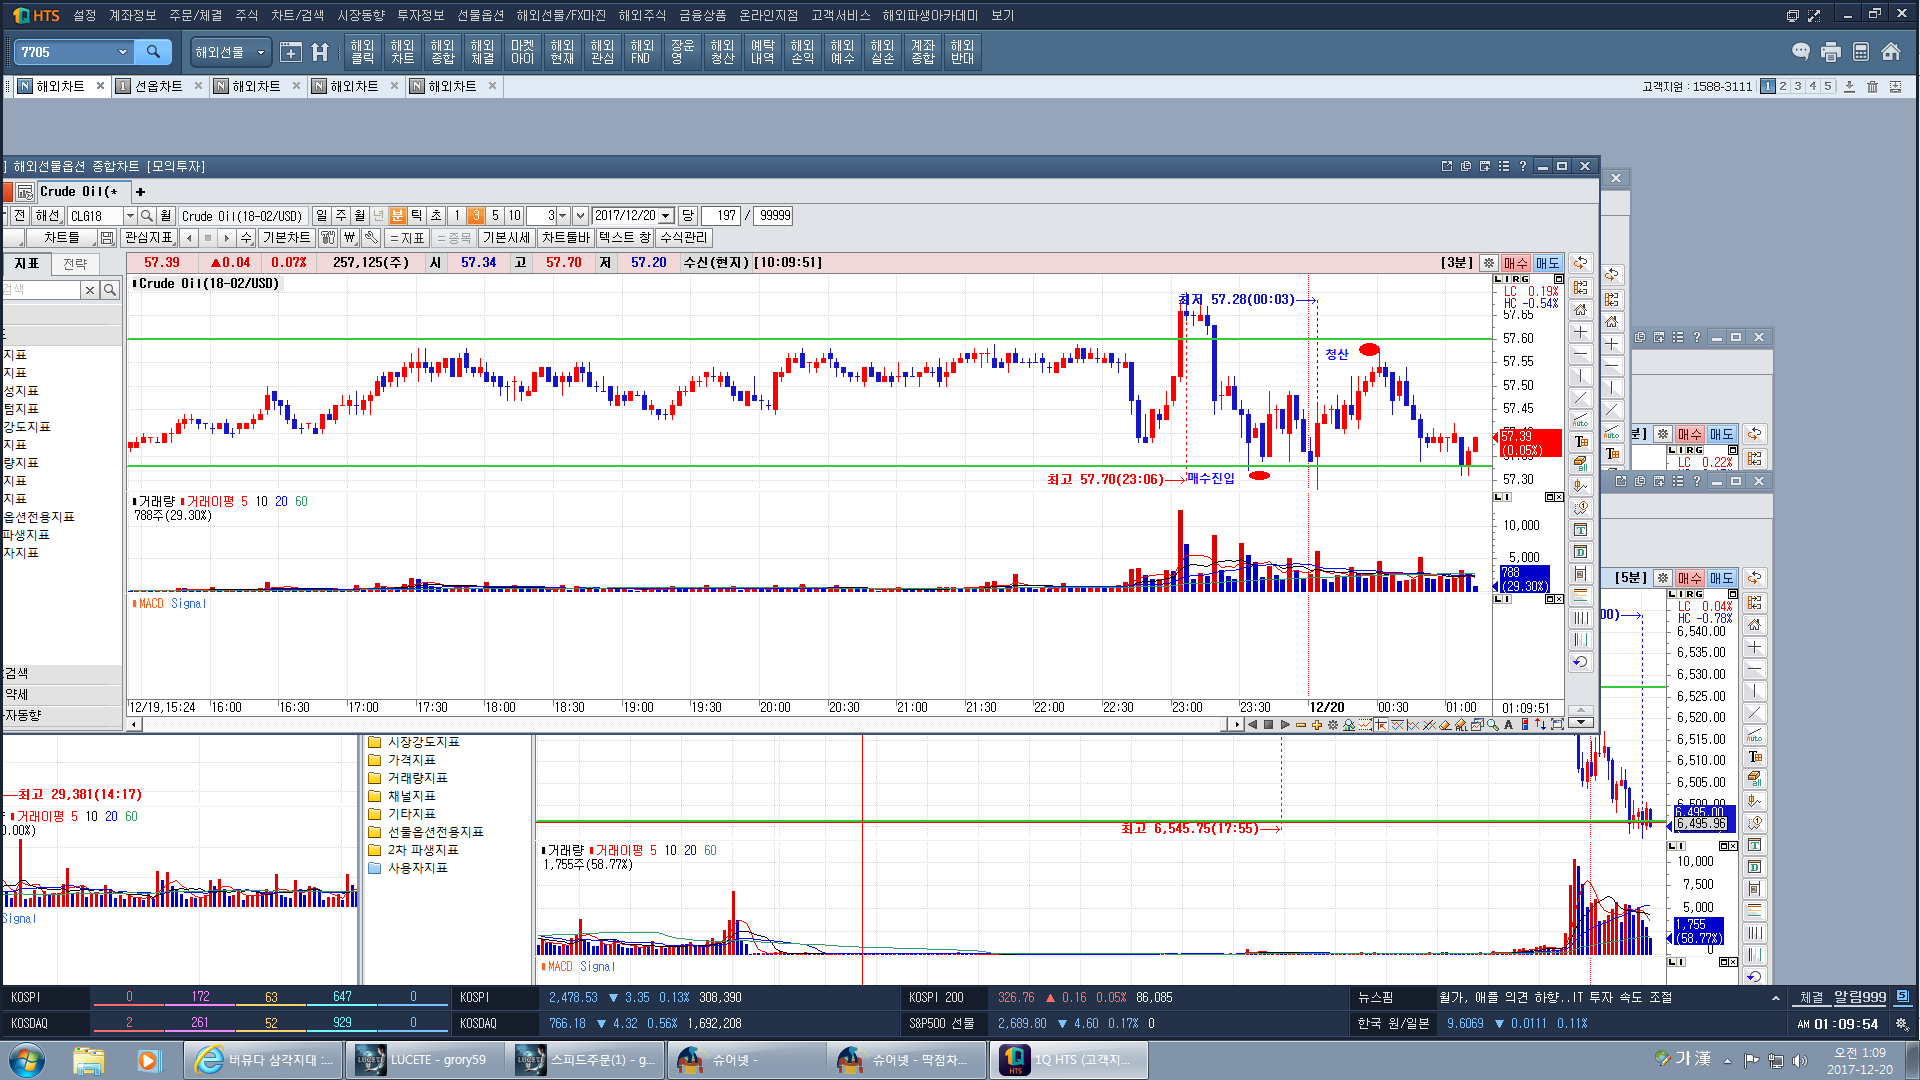Click the chat bubble icon in top toolbar
The width and height of the screenshot is (1920, 1080).
point(1801,52)
